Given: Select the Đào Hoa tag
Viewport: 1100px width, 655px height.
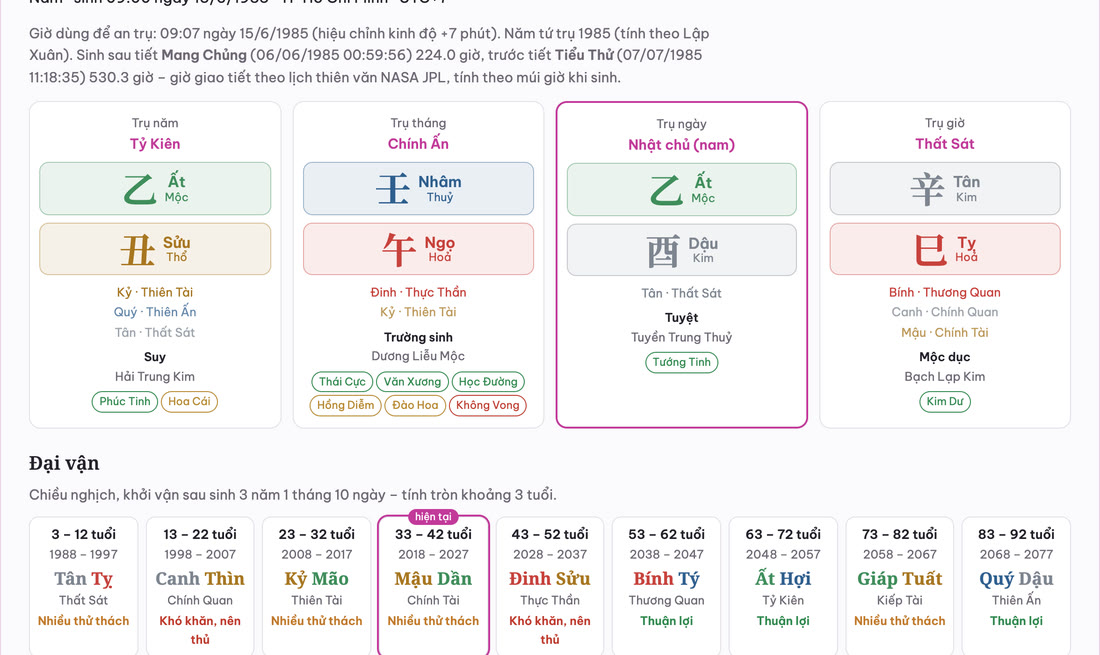Looking at the screenshot, I should pos(415,405).
